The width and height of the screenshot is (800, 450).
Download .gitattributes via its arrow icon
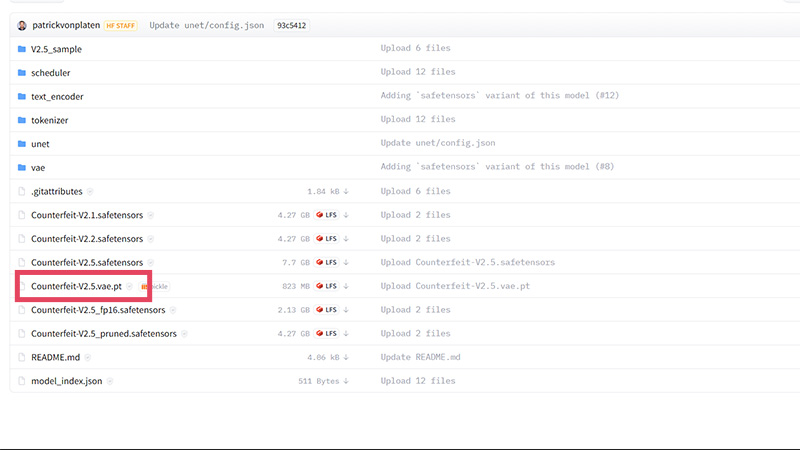346,191
